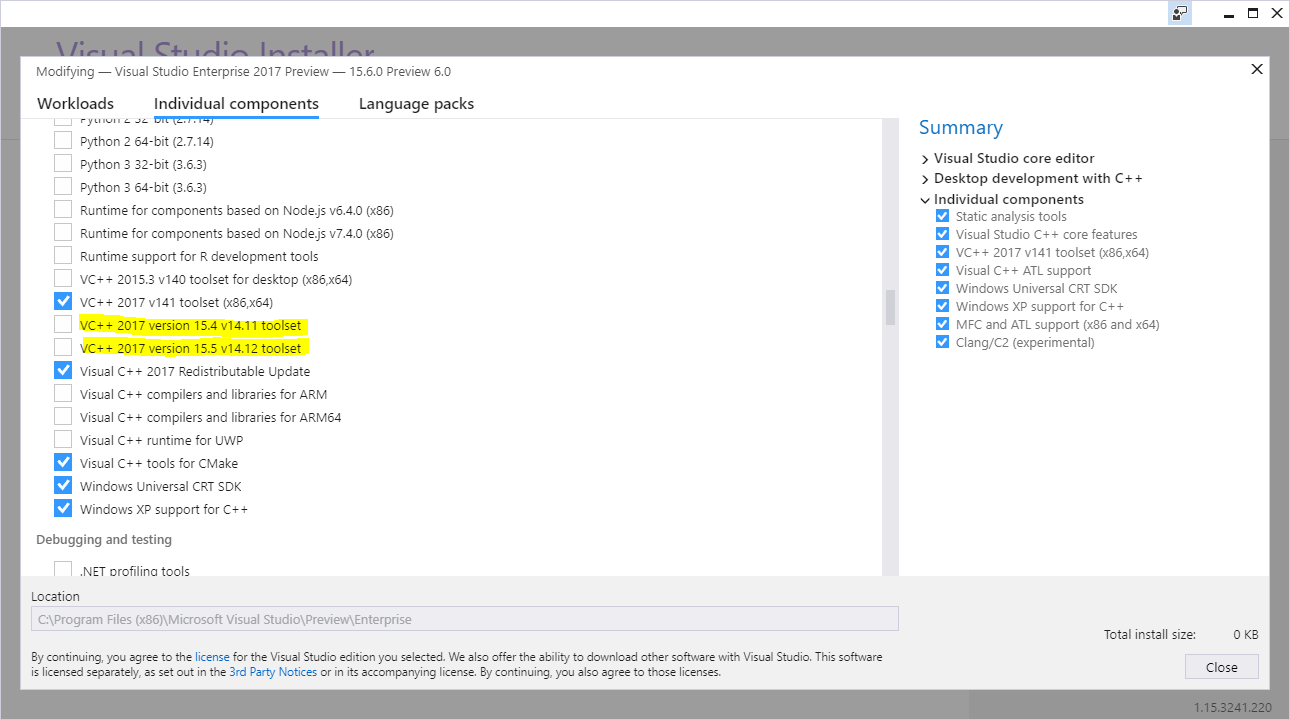Enable the Python 2 64-bit (2.7.14) checkbox
Screen dimensions: 1290x720
[x=63, y=141]
